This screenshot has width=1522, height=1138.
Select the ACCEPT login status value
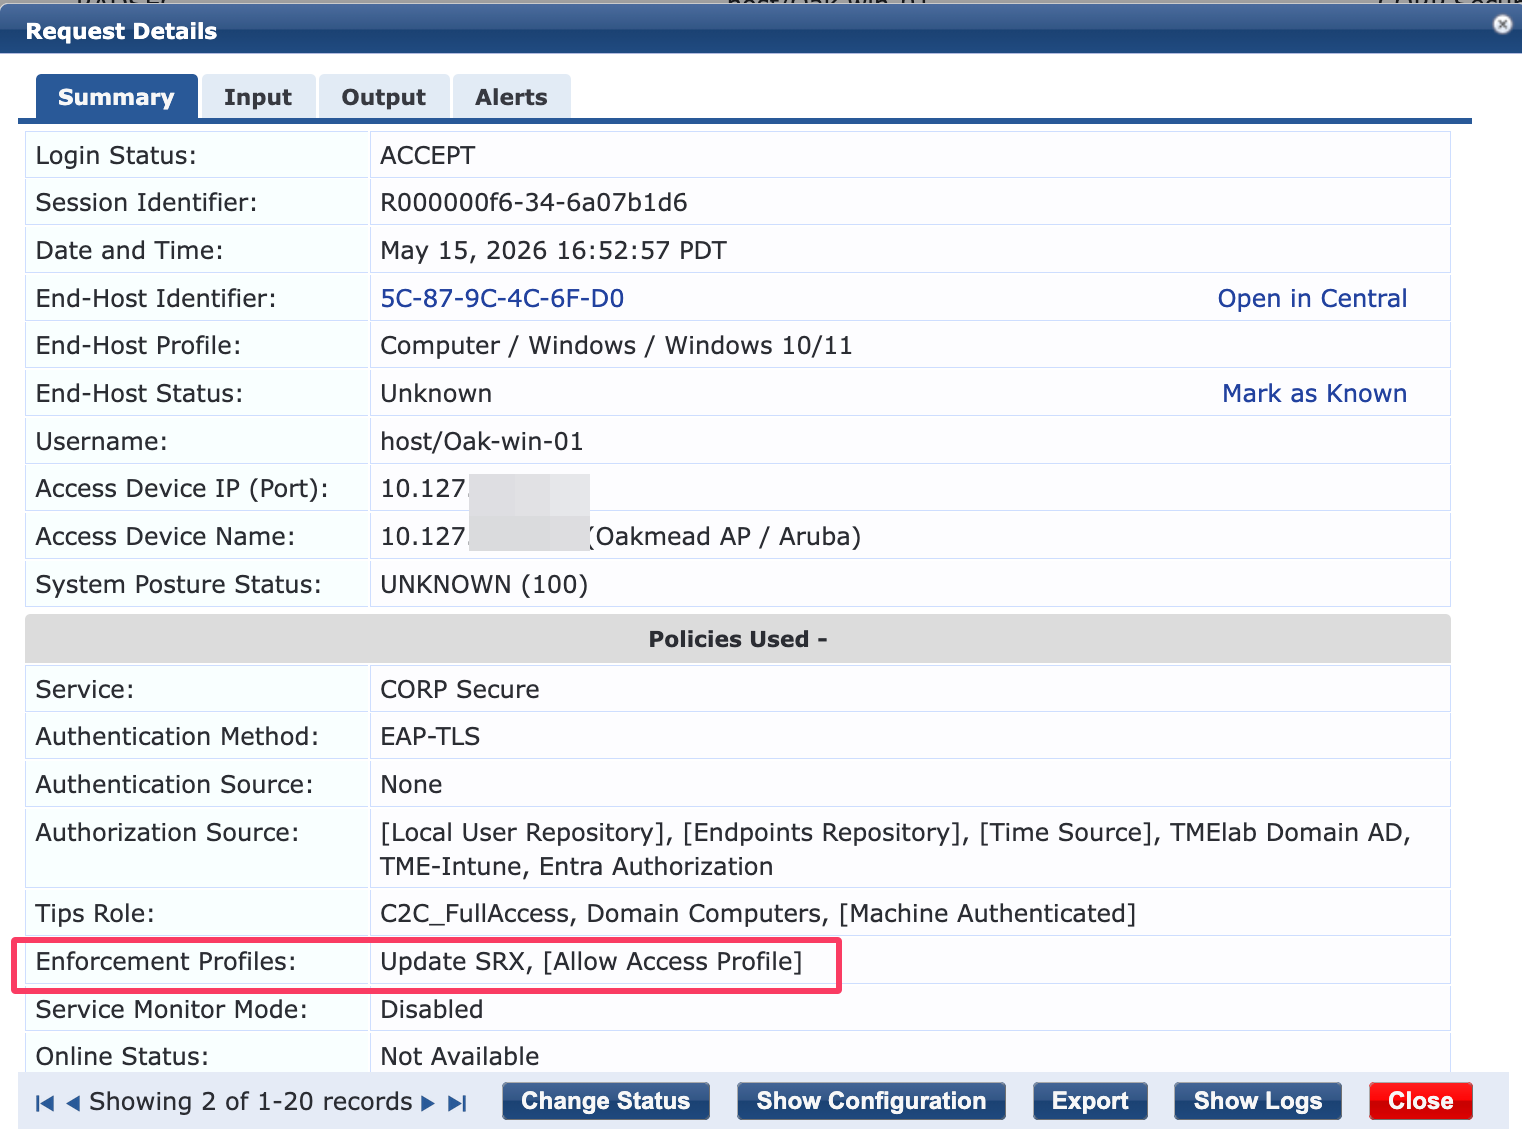(428, 155)
